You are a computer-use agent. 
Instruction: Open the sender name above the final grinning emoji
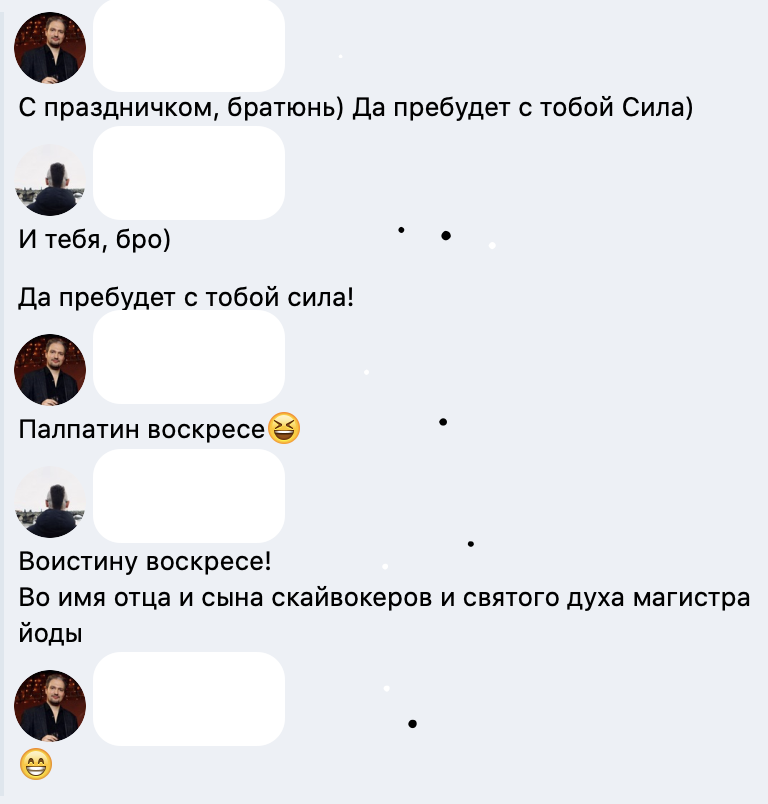coord(189,699)
